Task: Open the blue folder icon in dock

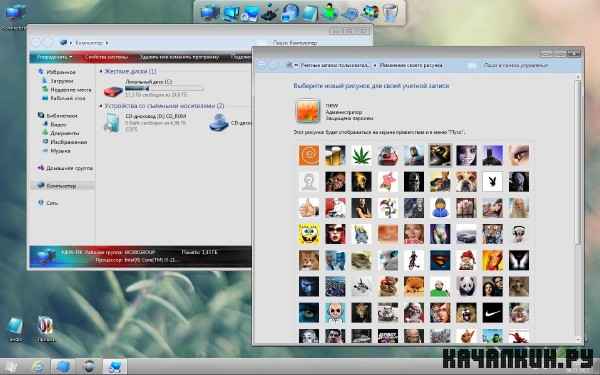Action: coord(310,14)
